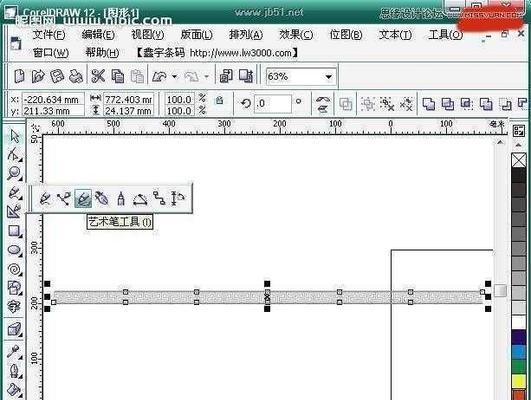531x400 pixels.
Task: Toggle the mirror buttons on property bar
Action: coord(323,104)
